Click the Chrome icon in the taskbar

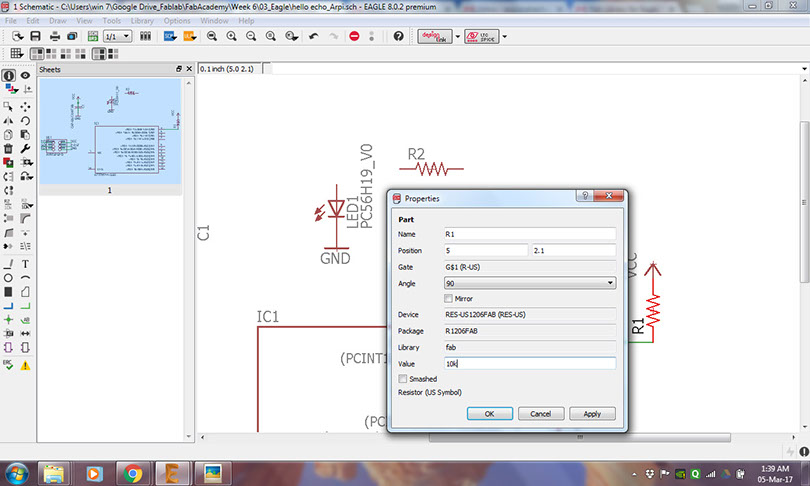pyautogui.click(x=133, y=473)
